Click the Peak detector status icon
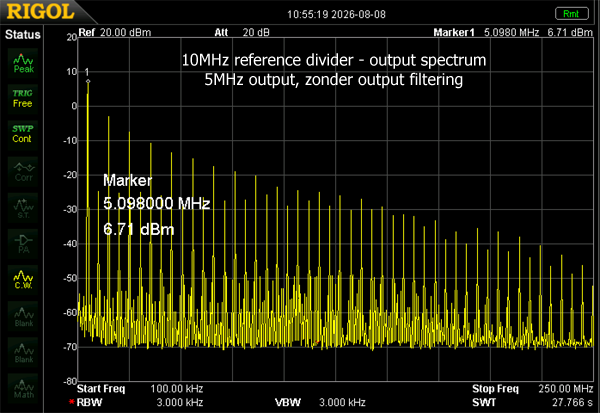Viewport: 600px width, 413px height. (x=23, y=63)
